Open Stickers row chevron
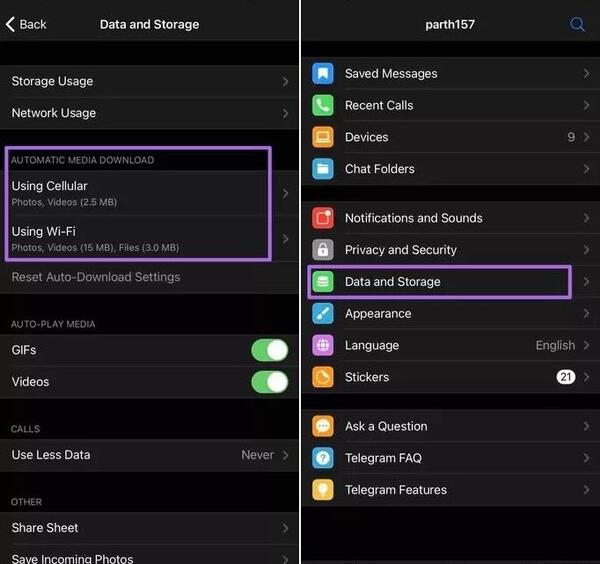The width and height of the screenshot is (600, 564). [x=586, y=377]
